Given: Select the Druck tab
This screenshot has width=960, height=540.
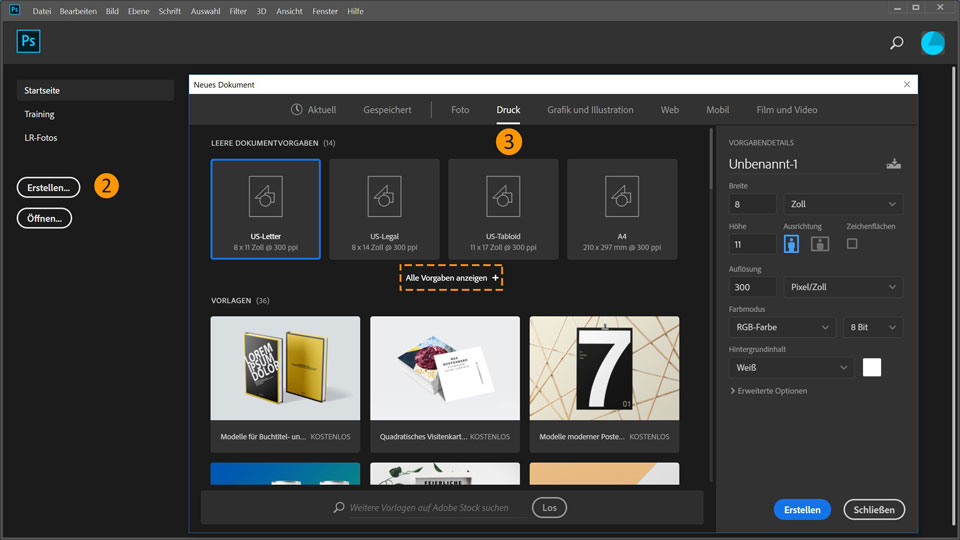Looking at the screenshot, I should [508, 110].
